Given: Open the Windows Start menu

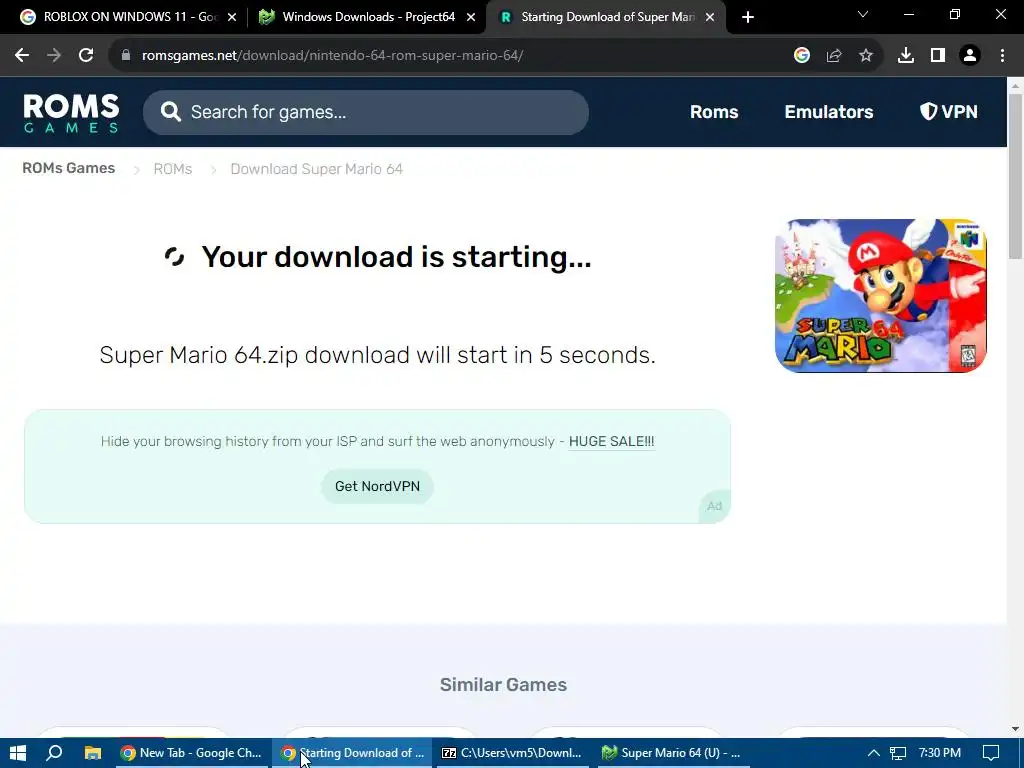Looking at the screenshot, I should tap(18, 753).
